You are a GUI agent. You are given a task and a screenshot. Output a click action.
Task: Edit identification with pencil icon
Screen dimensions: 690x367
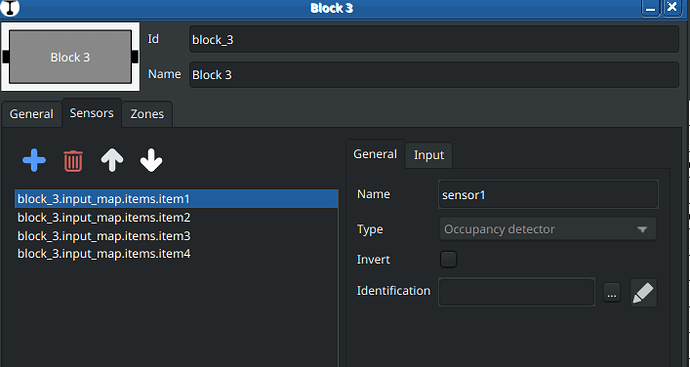[643, 293]
